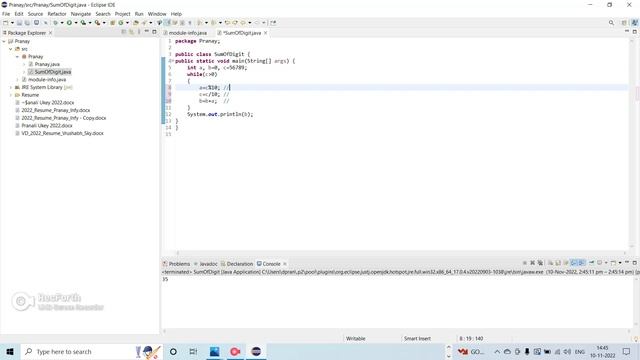Image resolution: width=640 pixels, height=360 pixels.
Task: Switch to the Problems tab
Action: [176, 264]
